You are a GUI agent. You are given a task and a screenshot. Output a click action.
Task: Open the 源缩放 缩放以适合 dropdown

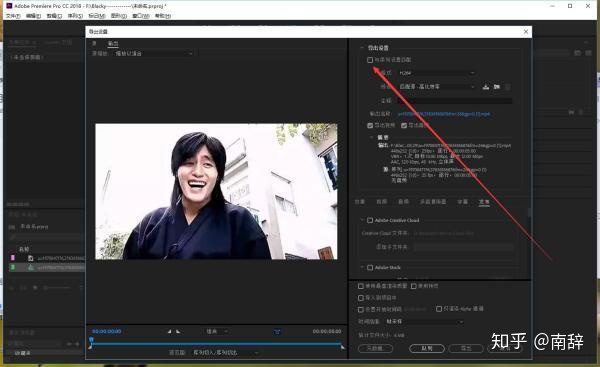click(153, 54)
